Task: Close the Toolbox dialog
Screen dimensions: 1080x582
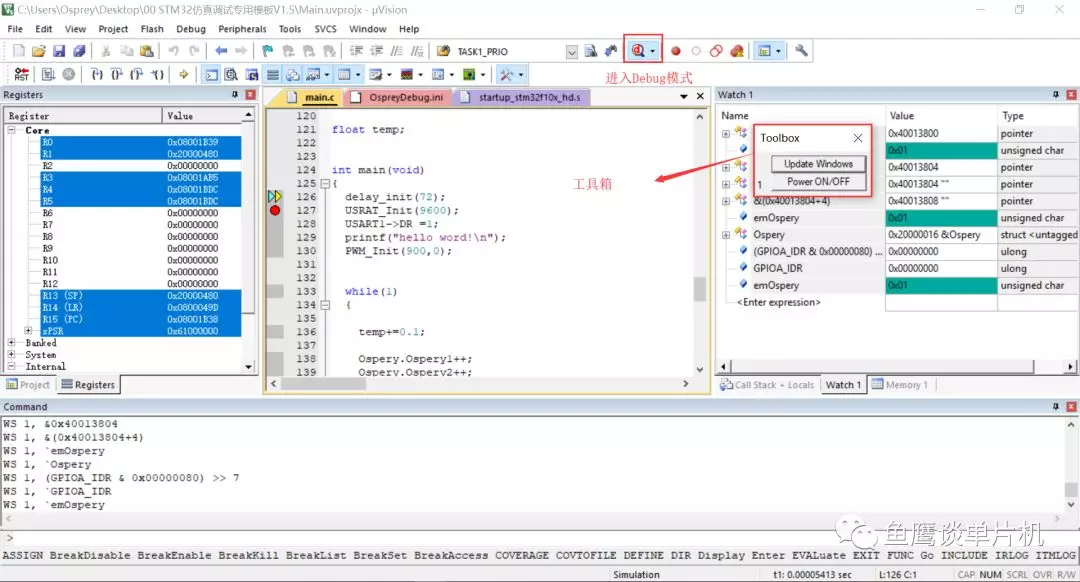Action: 858,138
